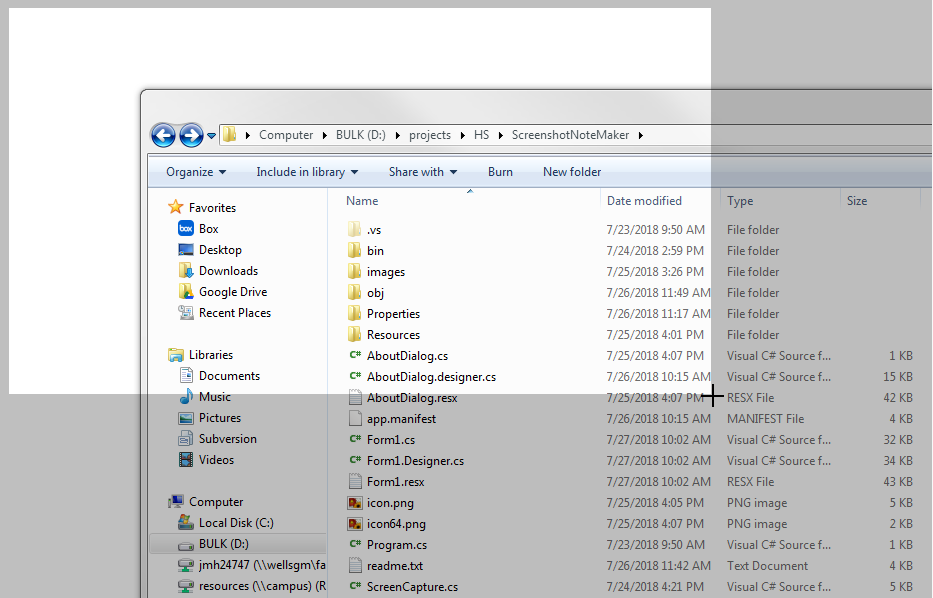
Task: Click the Back navigation arrow button
Action: pyautogui.click(x=163, y=135)
